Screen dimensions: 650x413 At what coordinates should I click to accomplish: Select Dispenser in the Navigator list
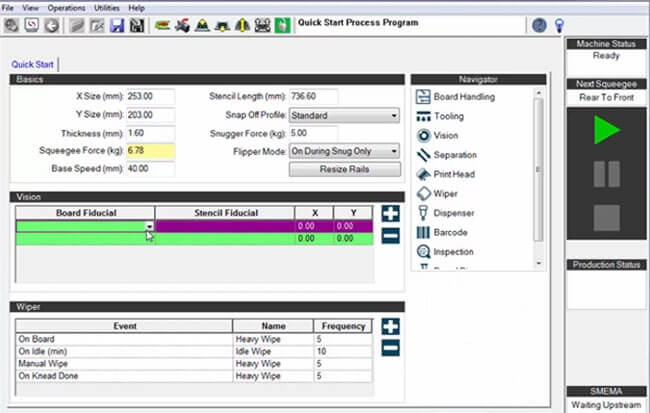click(x=453, y=213)
